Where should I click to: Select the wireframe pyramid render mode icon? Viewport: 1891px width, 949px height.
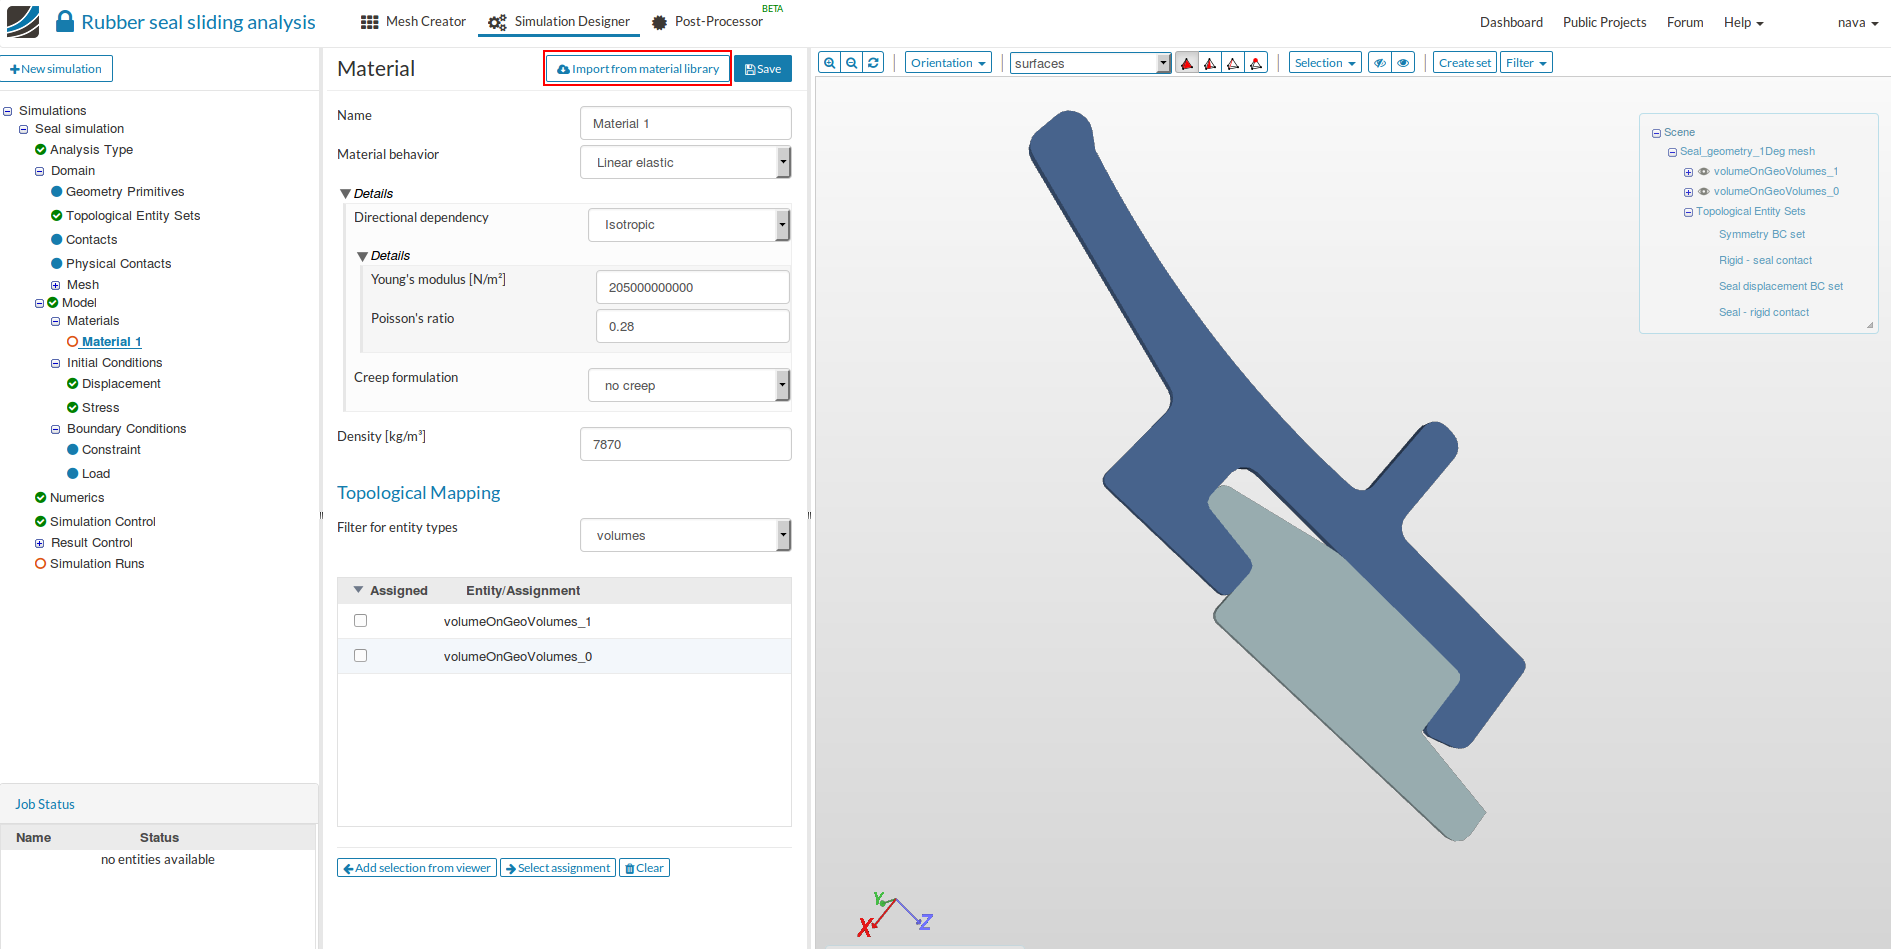[1233, 63]
